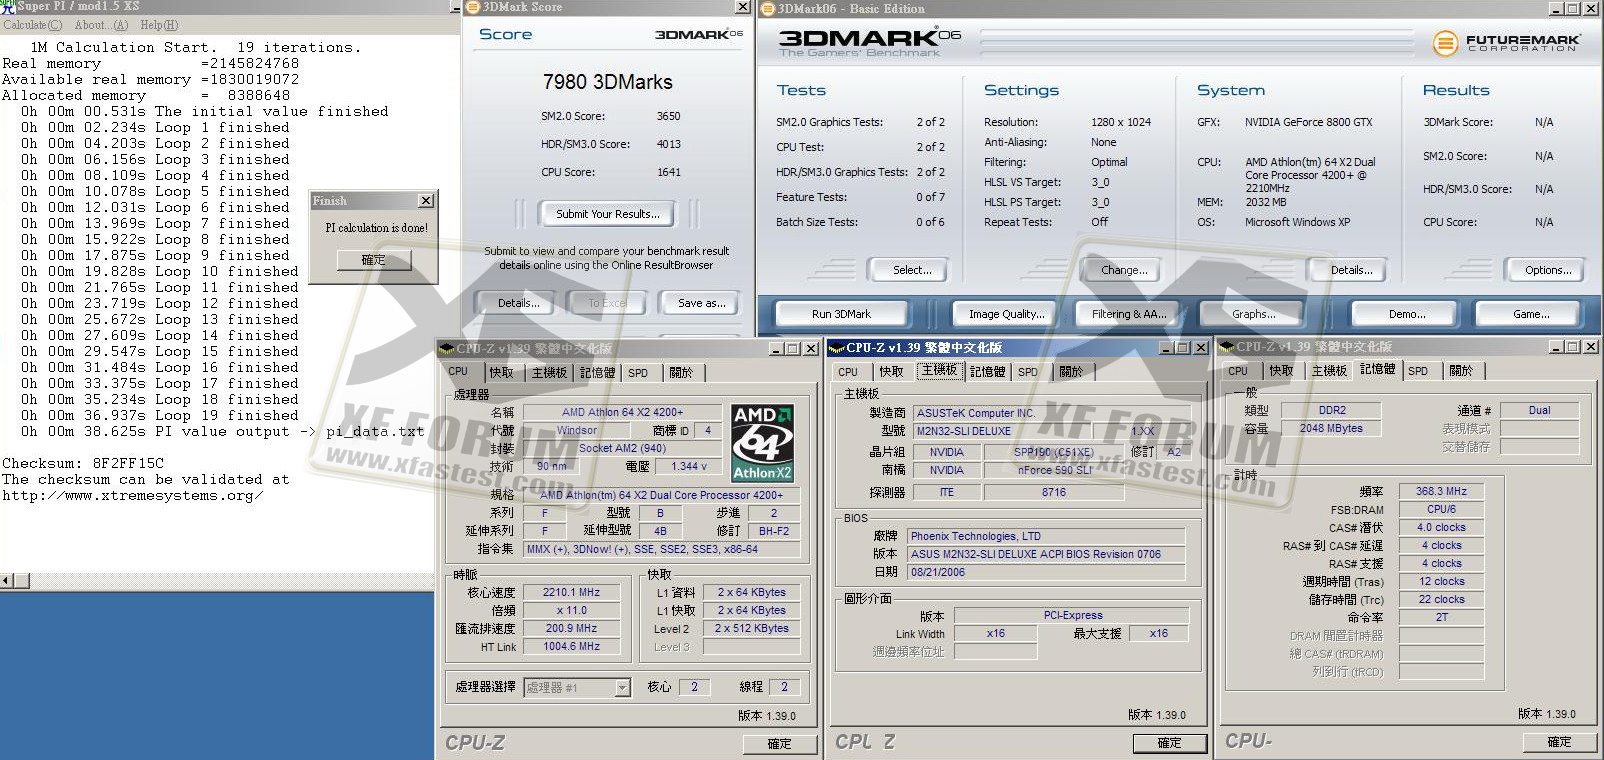This screenshot has width=1604, height=760.
Task: Click Select under the Tests section
Action: point(912,270)
